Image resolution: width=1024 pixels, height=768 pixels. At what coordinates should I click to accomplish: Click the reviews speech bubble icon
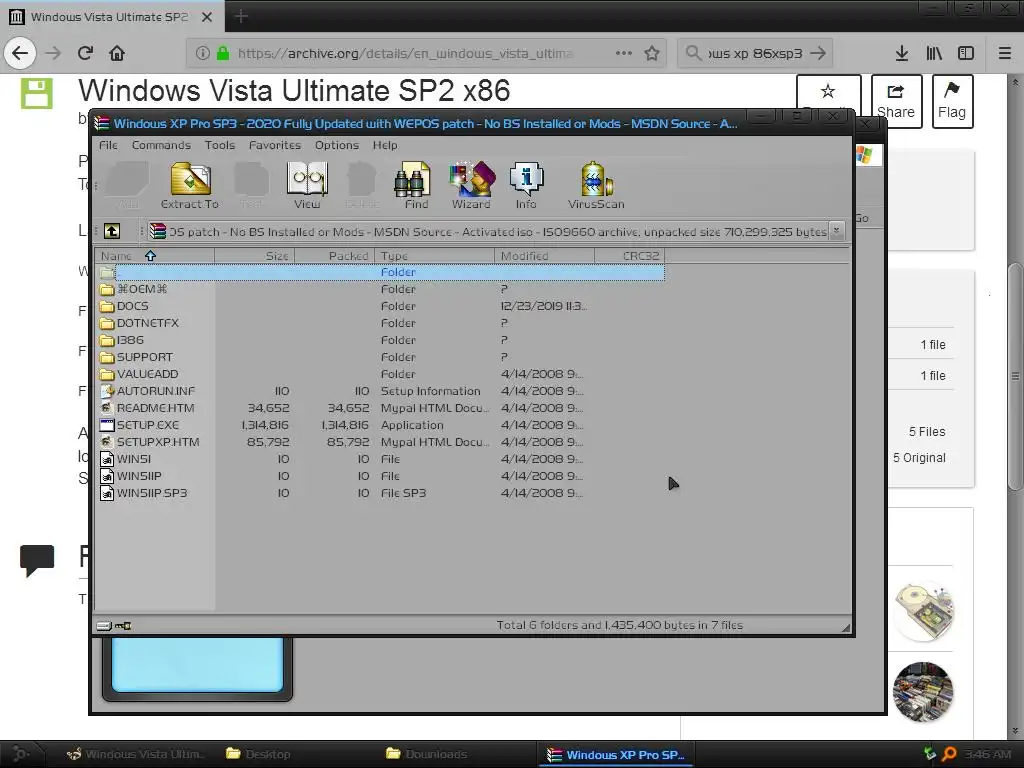coord(37,560)
